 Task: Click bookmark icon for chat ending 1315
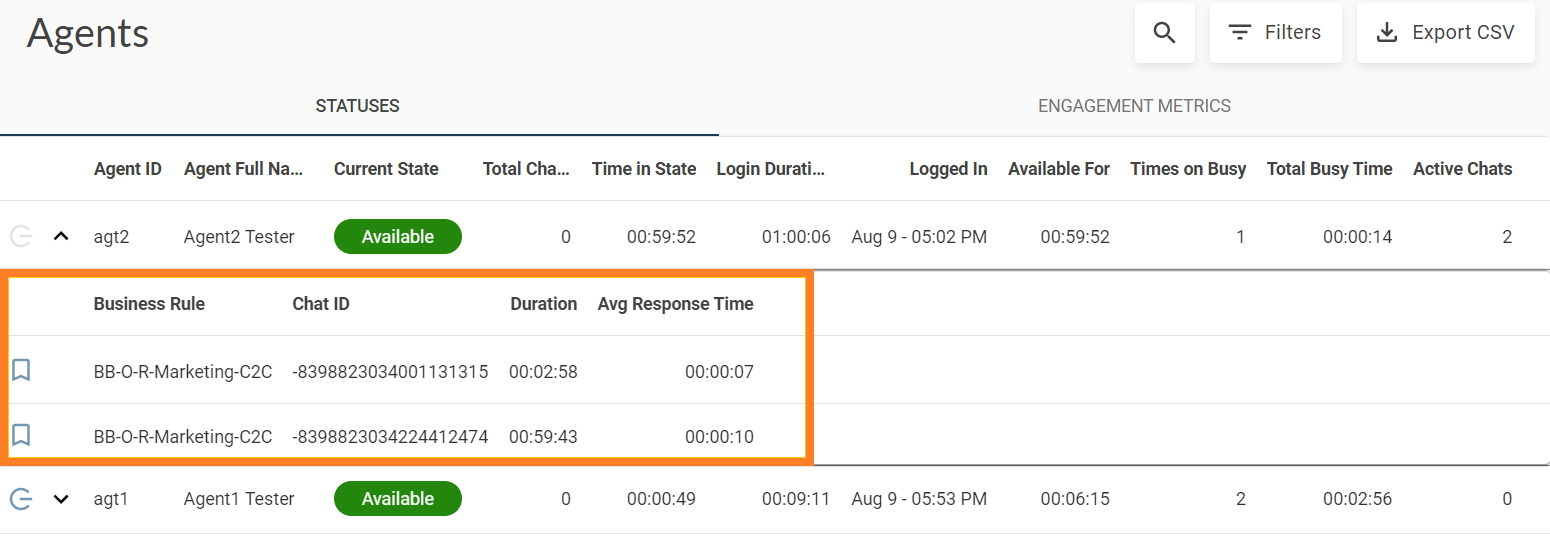coord(21,371)
